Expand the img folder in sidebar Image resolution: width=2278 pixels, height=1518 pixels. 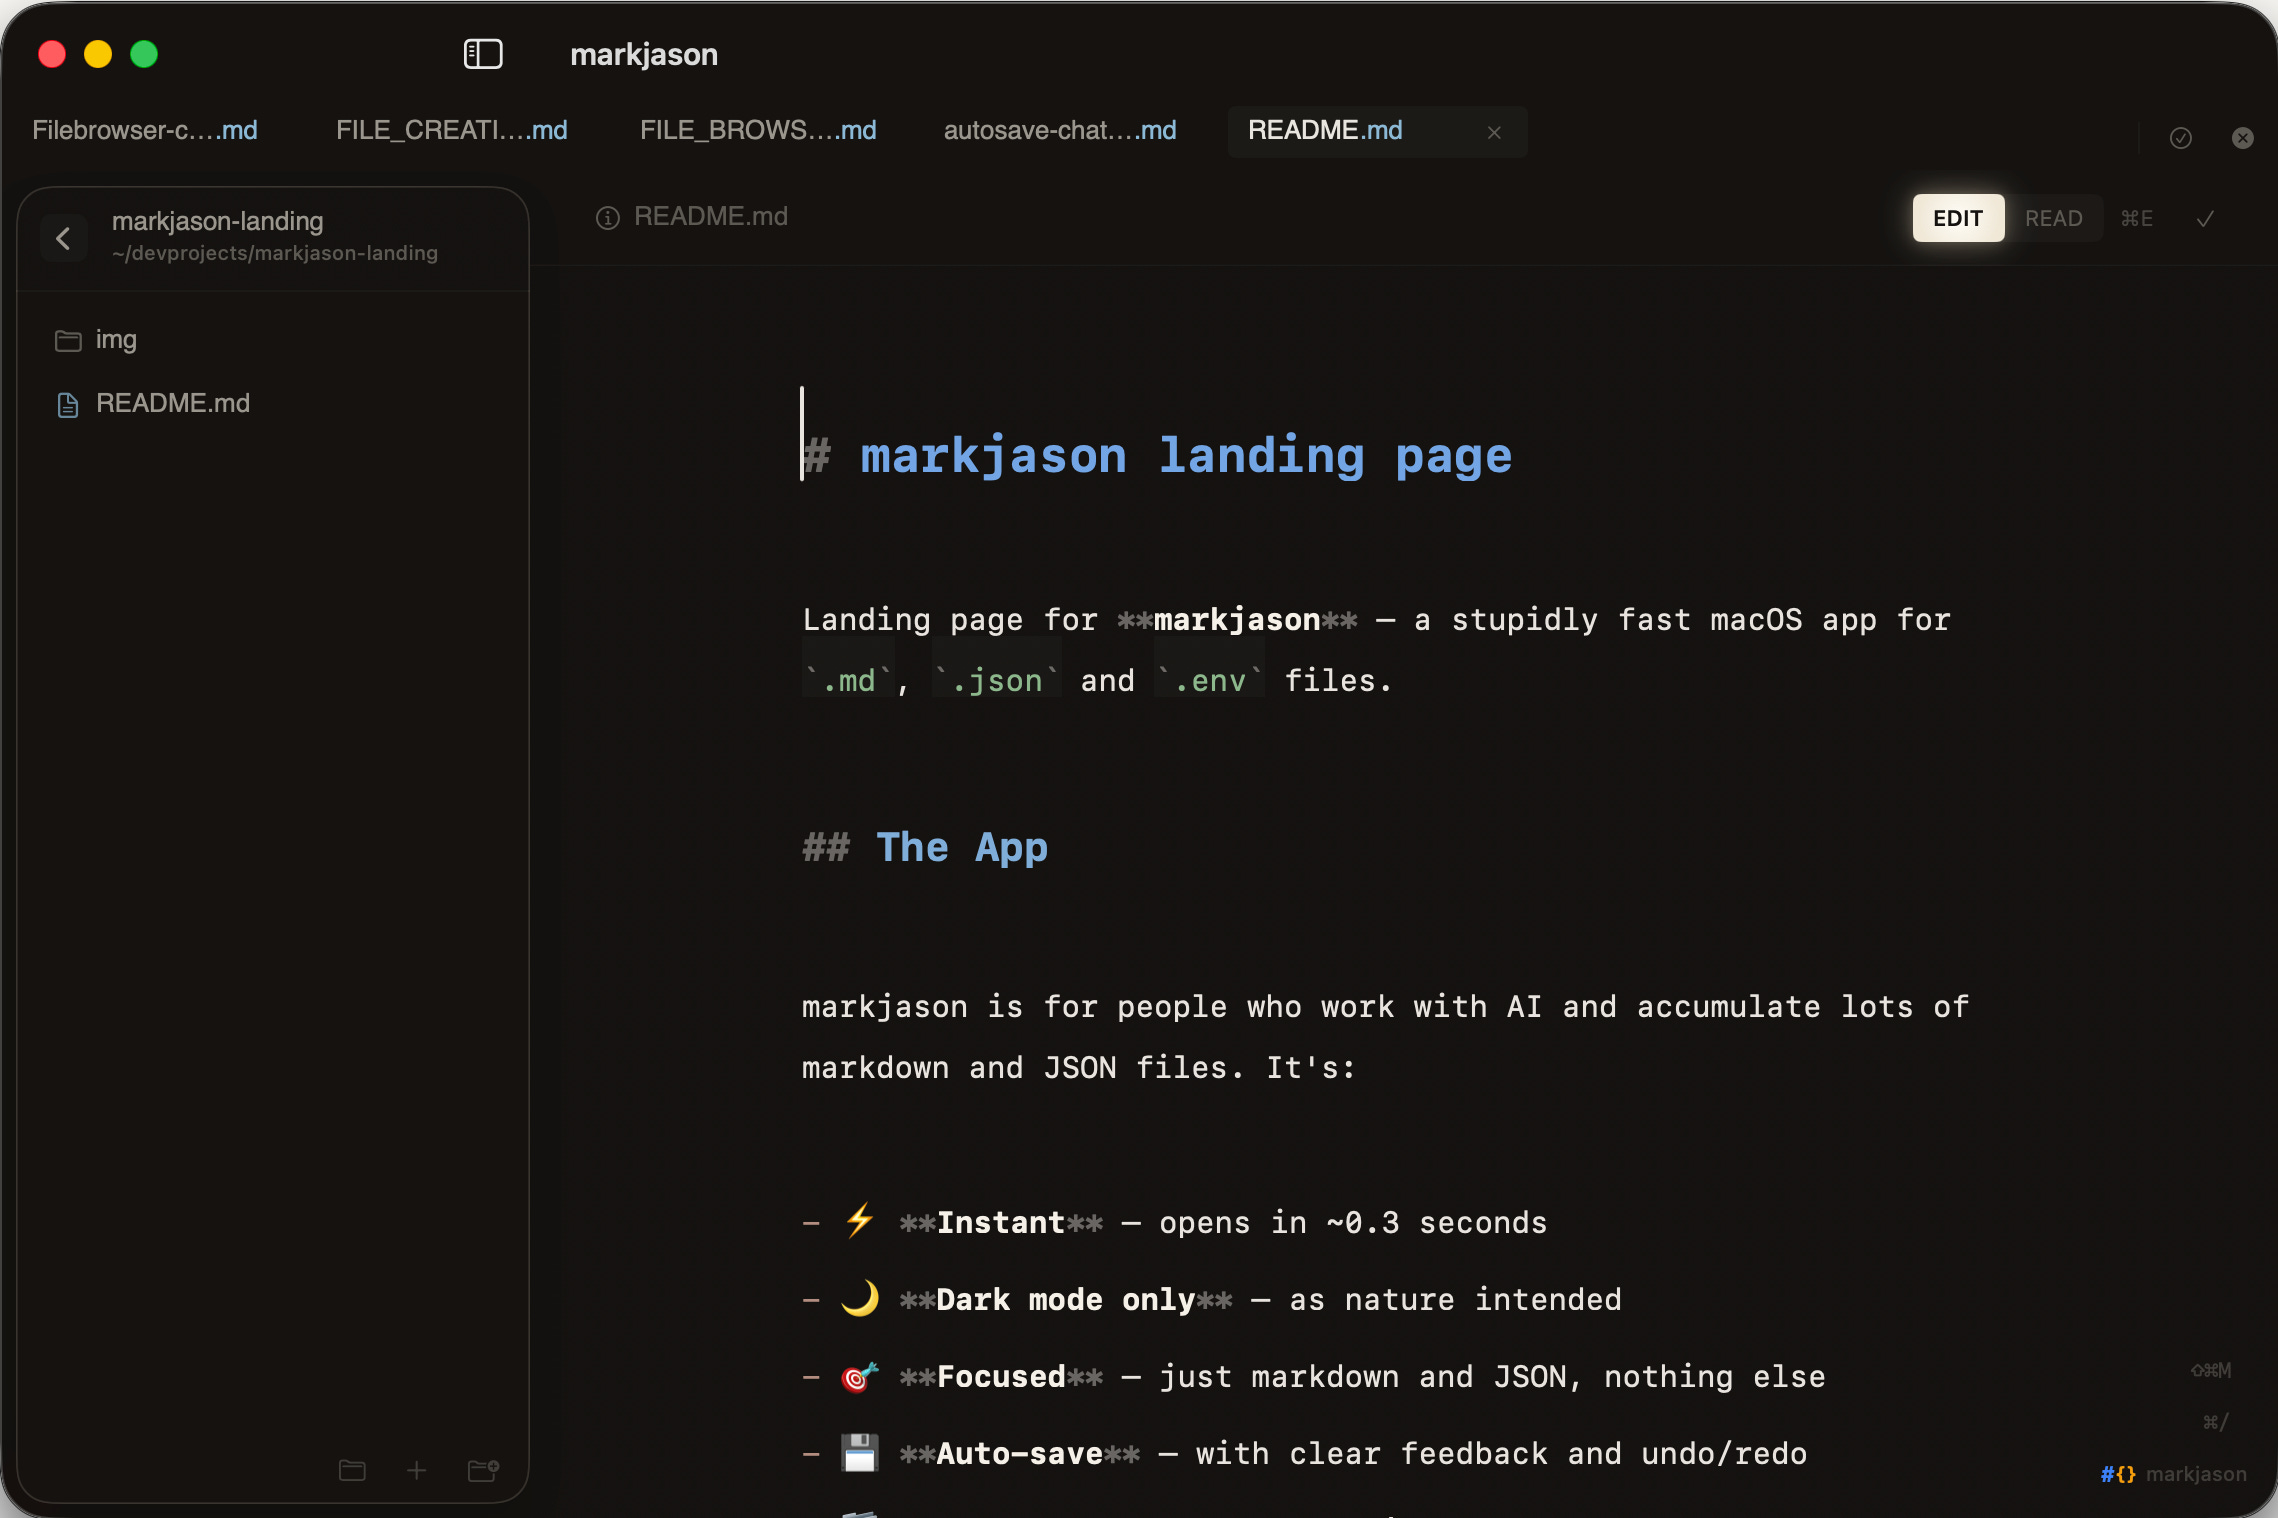(x=116, y=340)
